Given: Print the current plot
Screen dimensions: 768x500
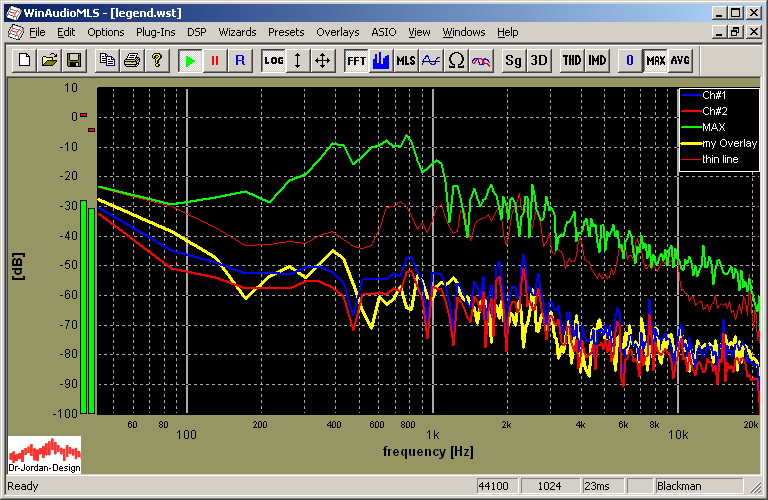Looking at the screenshot, I should pyautogui.click(x=131, y=60).
